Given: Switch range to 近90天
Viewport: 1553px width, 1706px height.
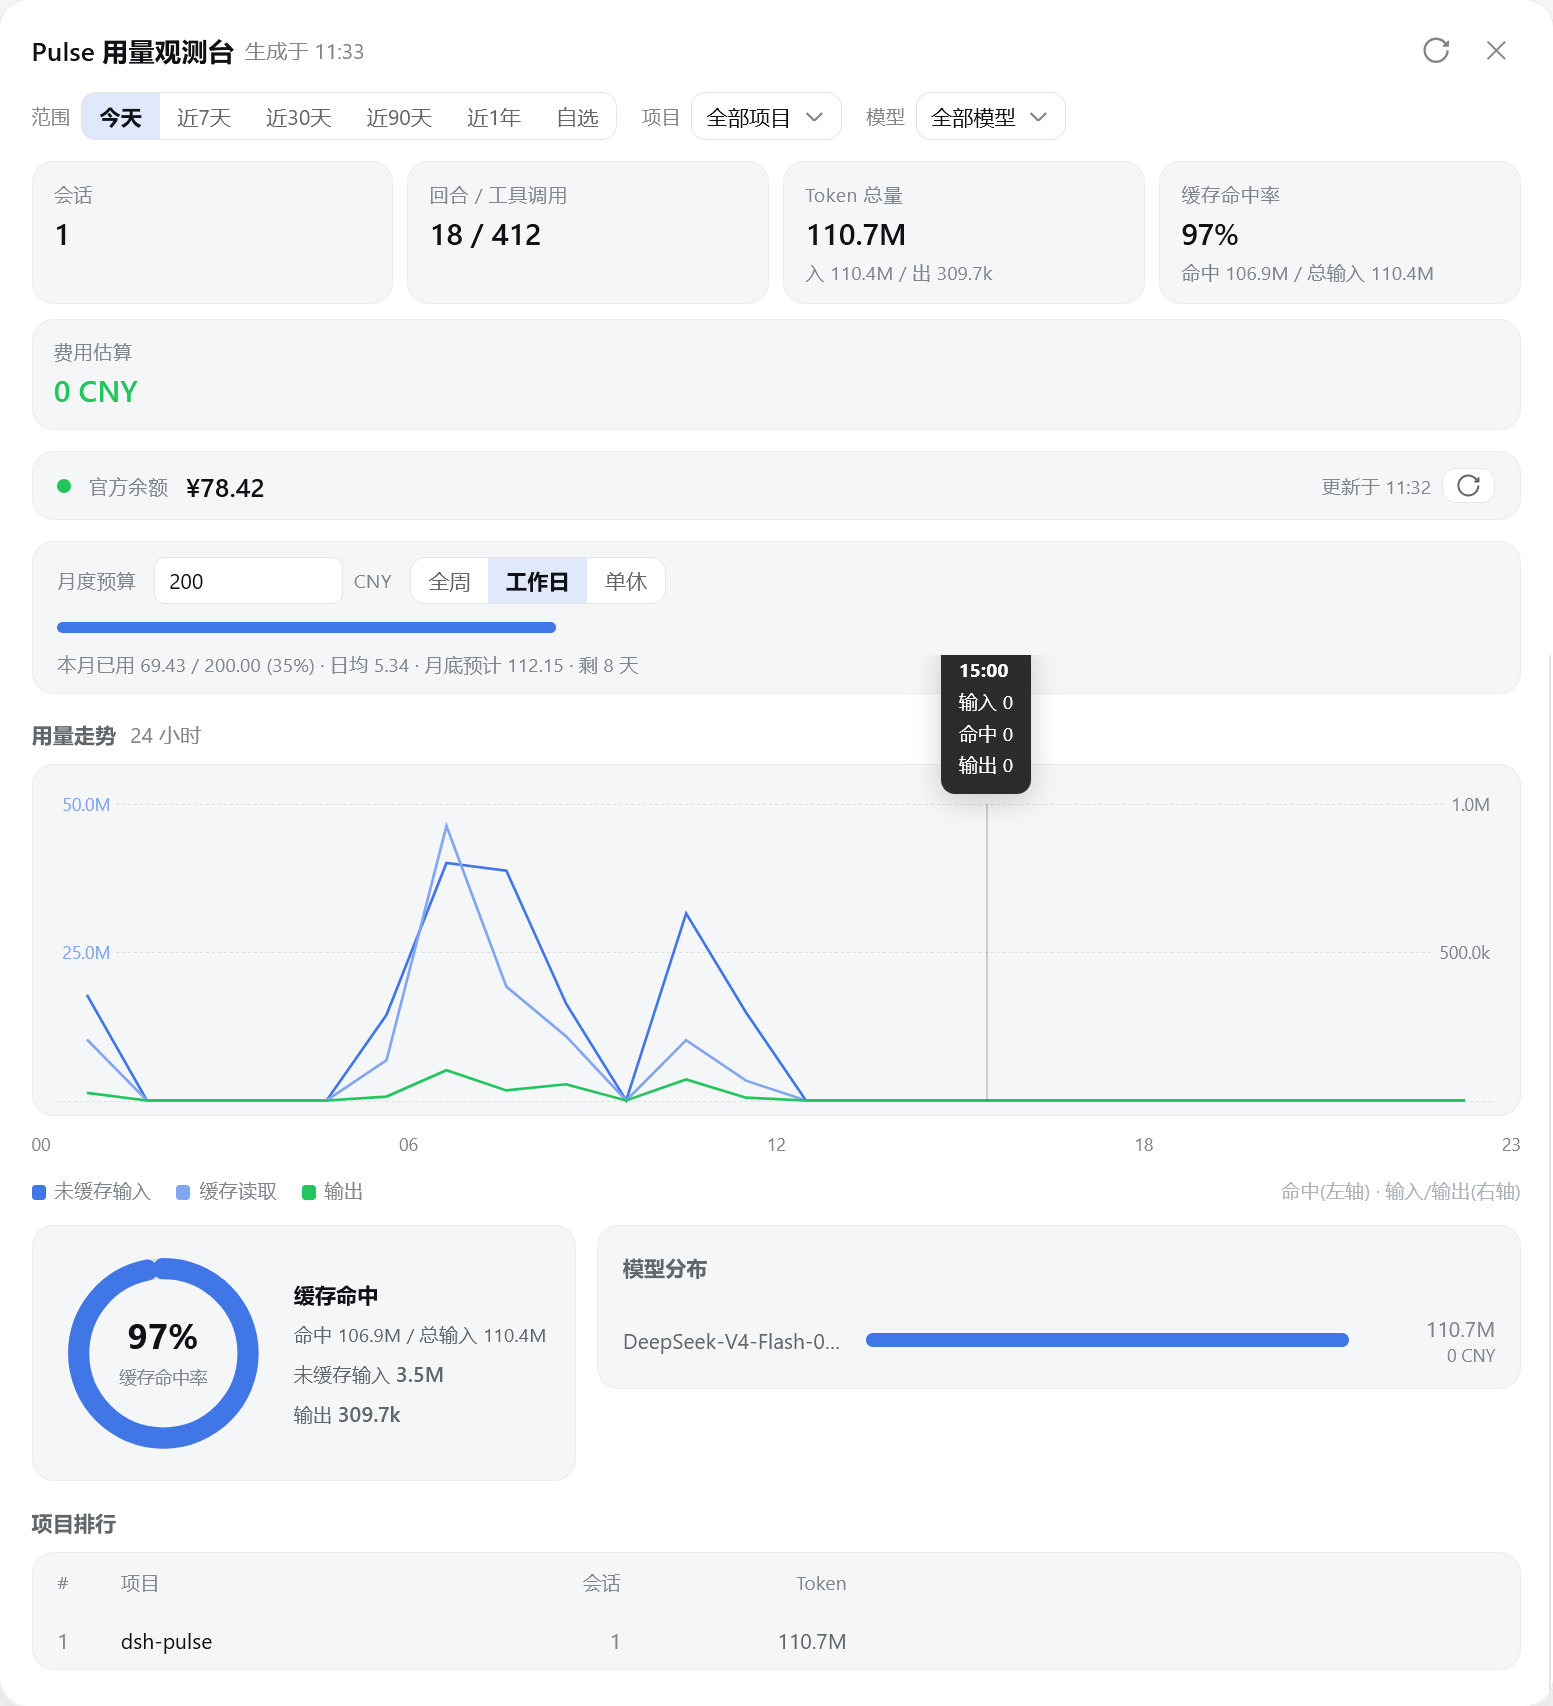Looking at the screenshot, I should [x=399, y=117].
